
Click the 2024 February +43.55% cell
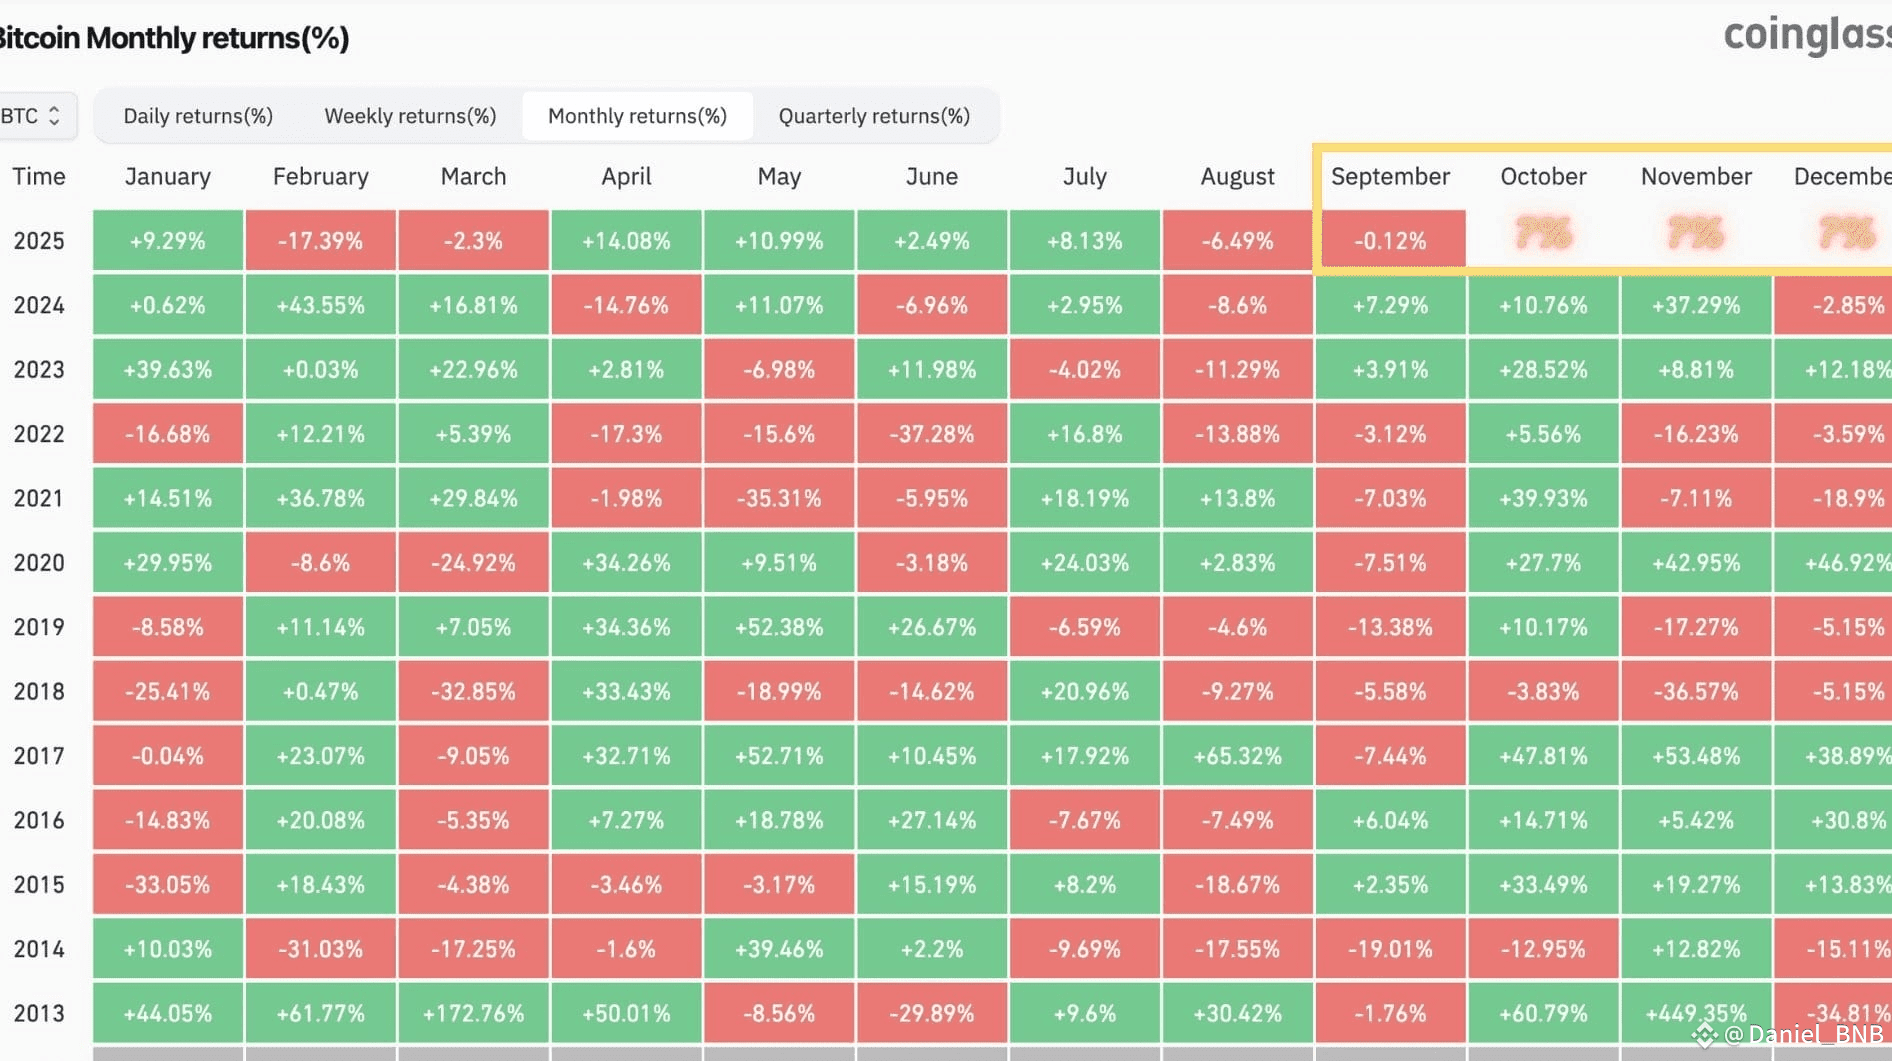click(x=321, y=305)
